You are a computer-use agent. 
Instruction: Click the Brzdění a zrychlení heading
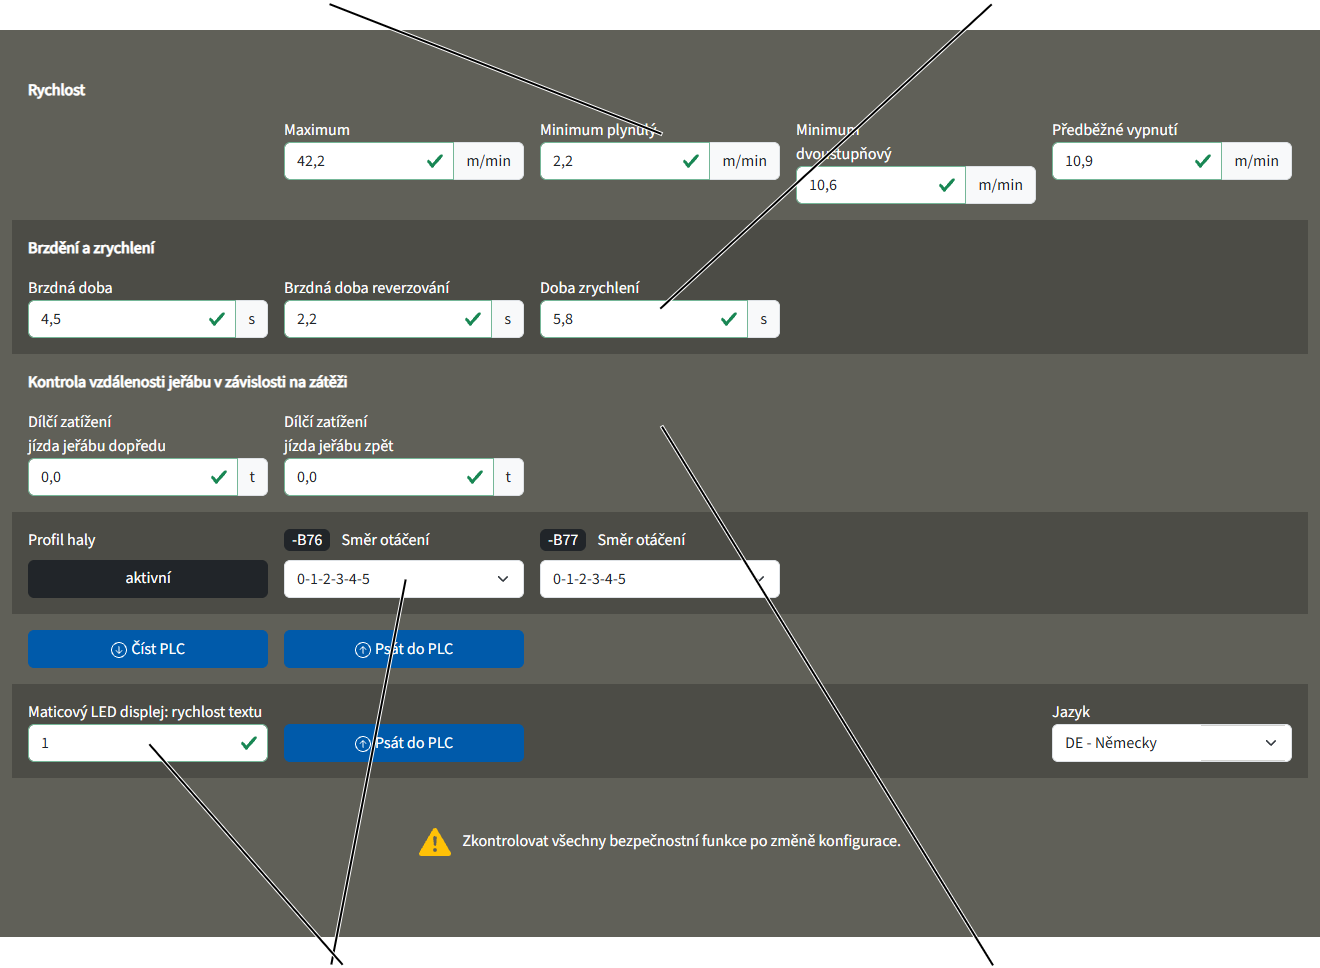pos(91,248)
